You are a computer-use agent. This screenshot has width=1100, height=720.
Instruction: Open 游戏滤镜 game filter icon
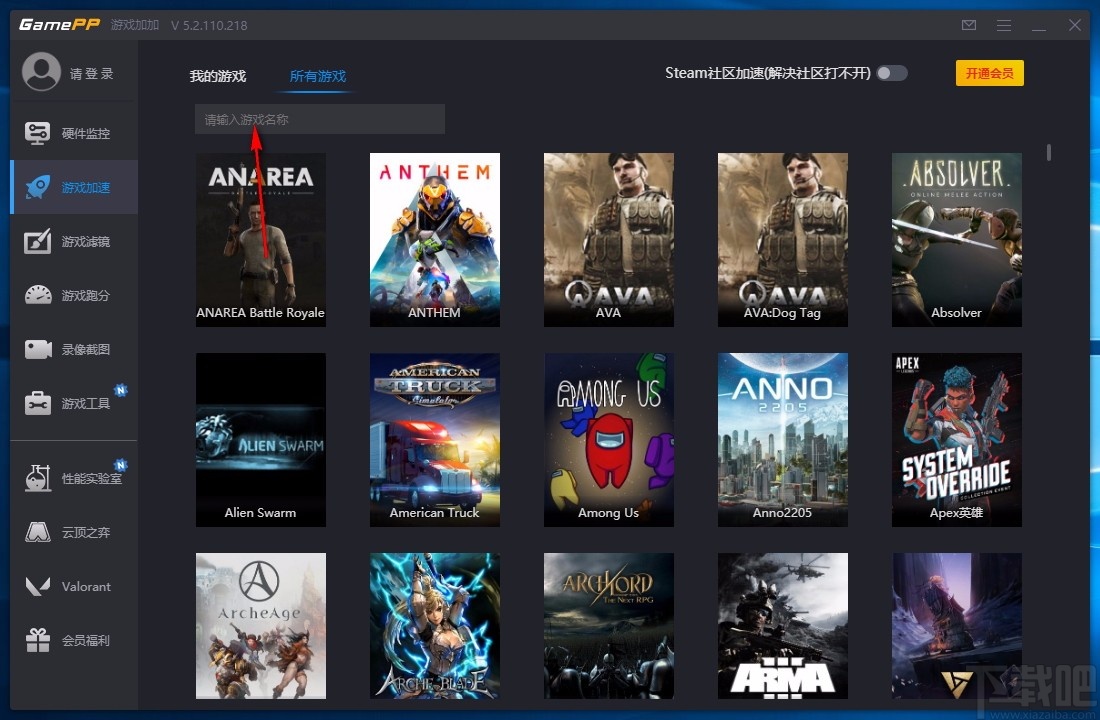coord(37,241)
